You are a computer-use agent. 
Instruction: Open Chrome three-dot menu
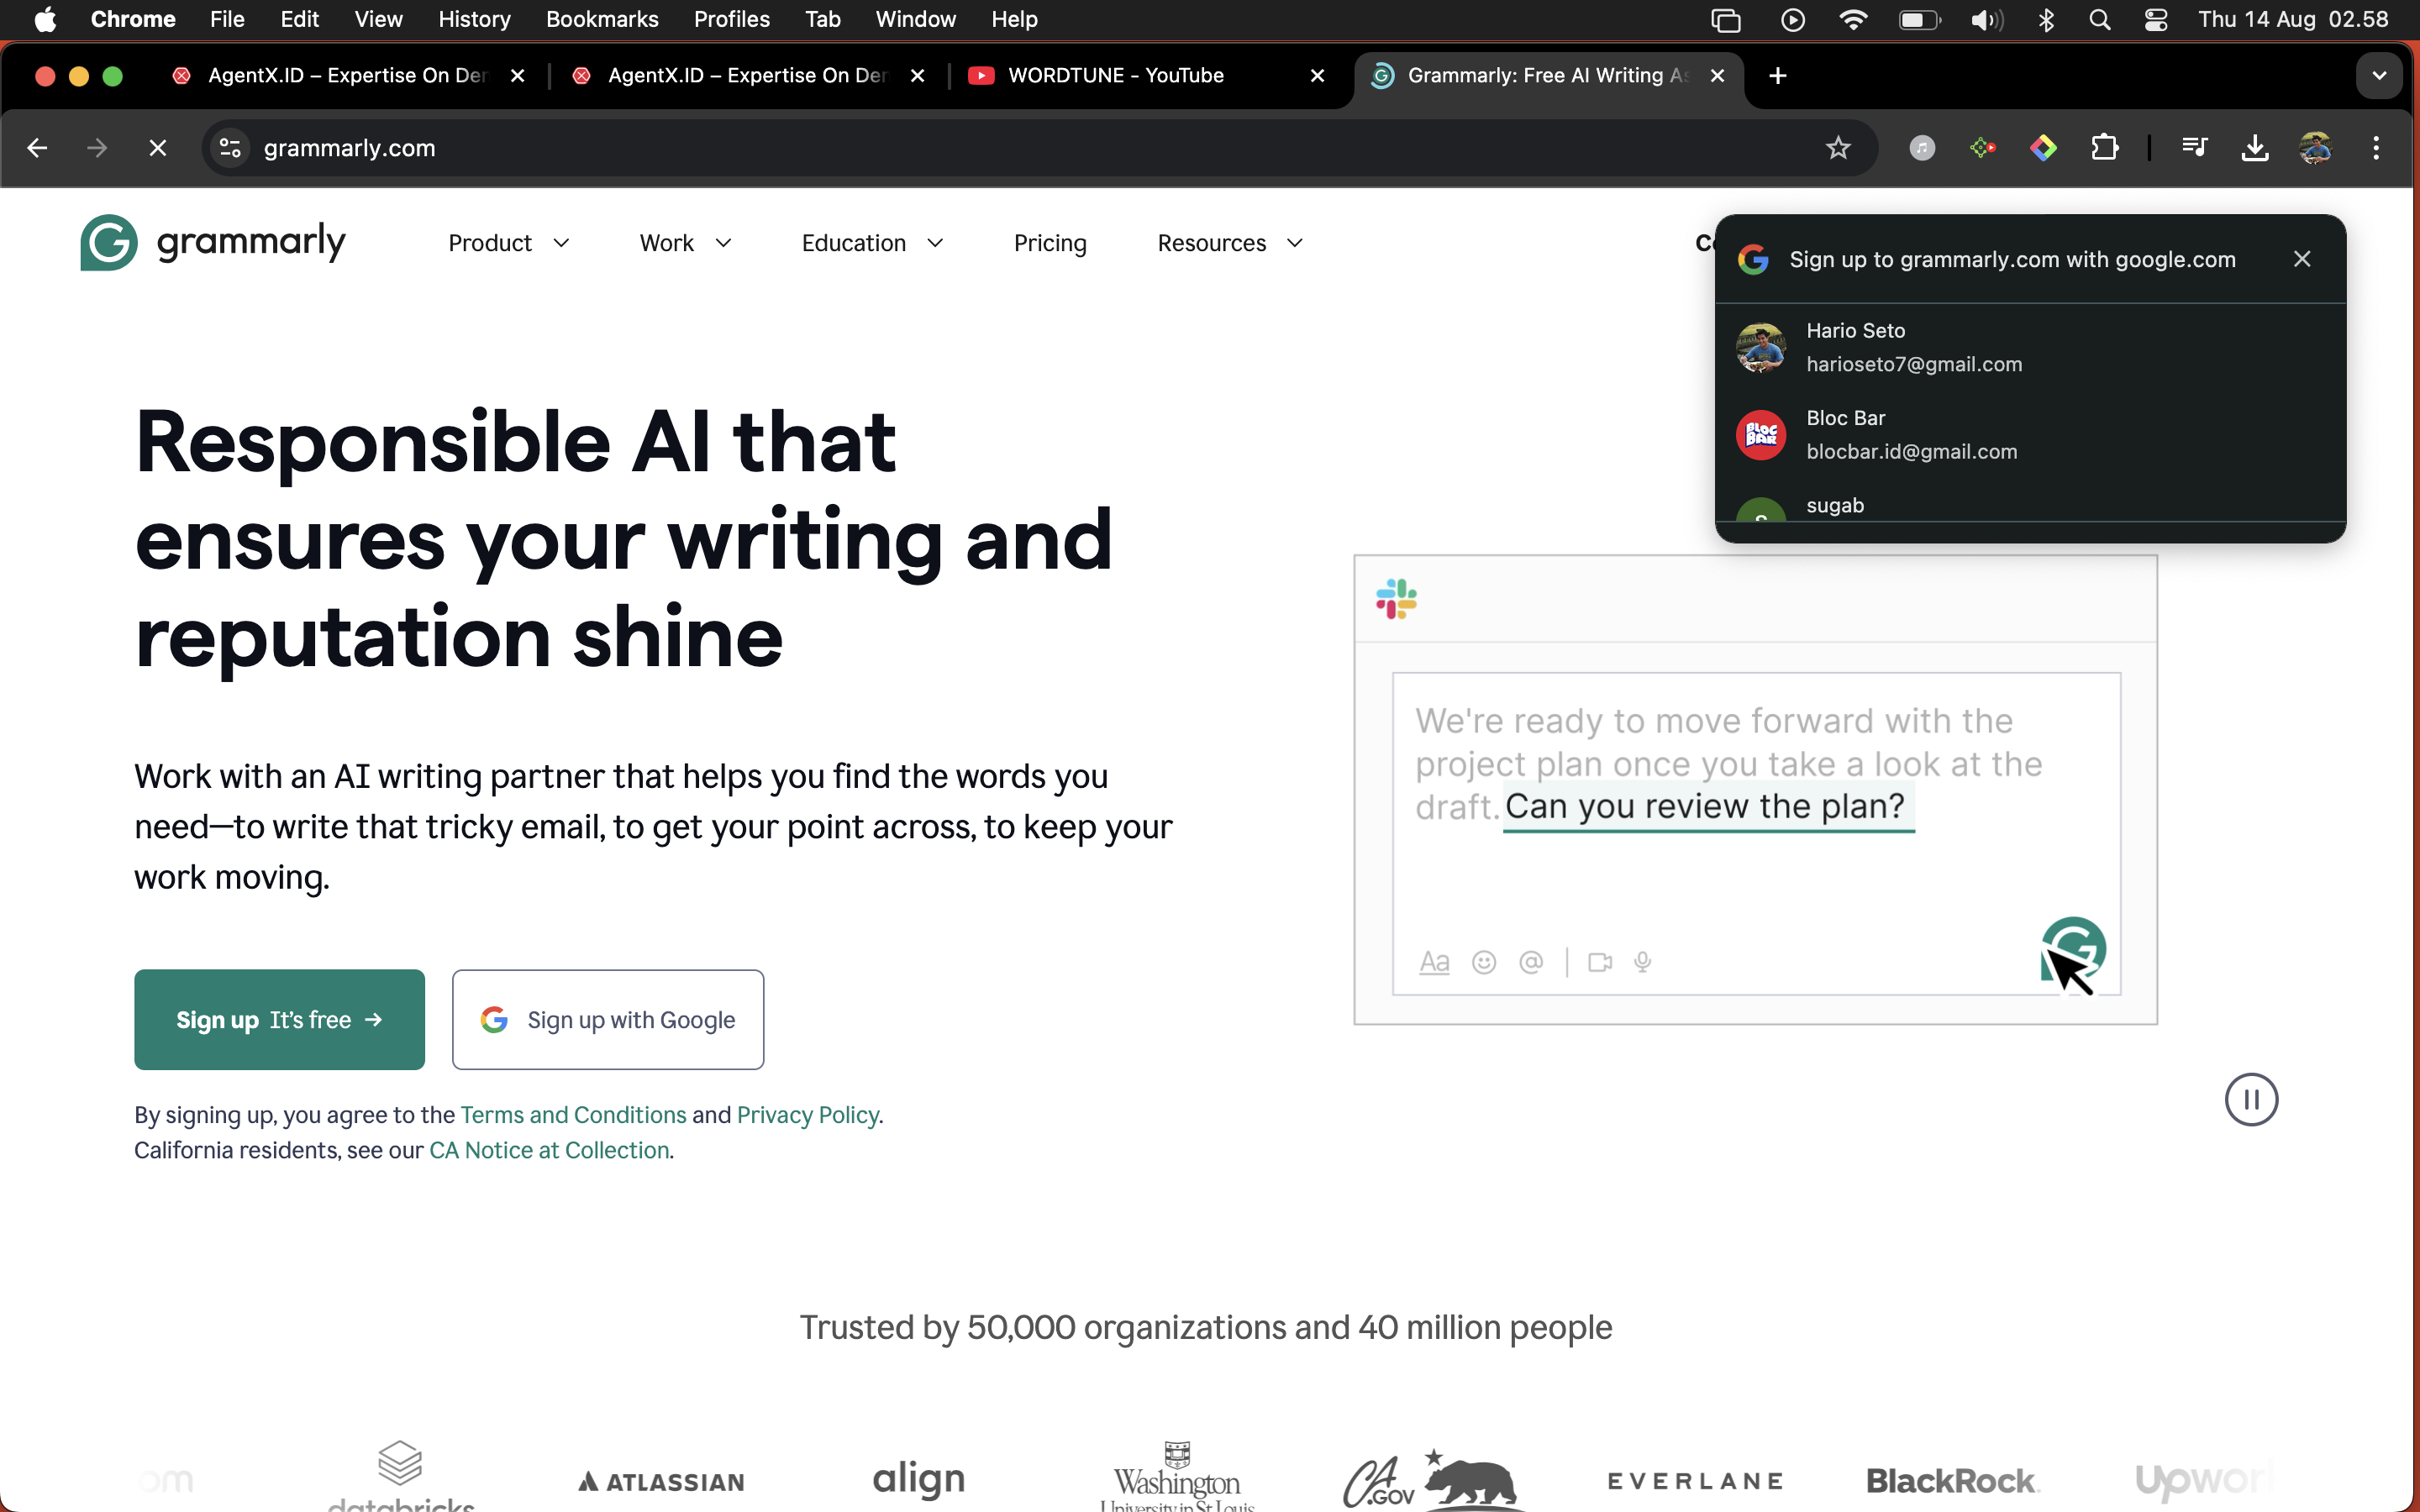point(2376,148)
